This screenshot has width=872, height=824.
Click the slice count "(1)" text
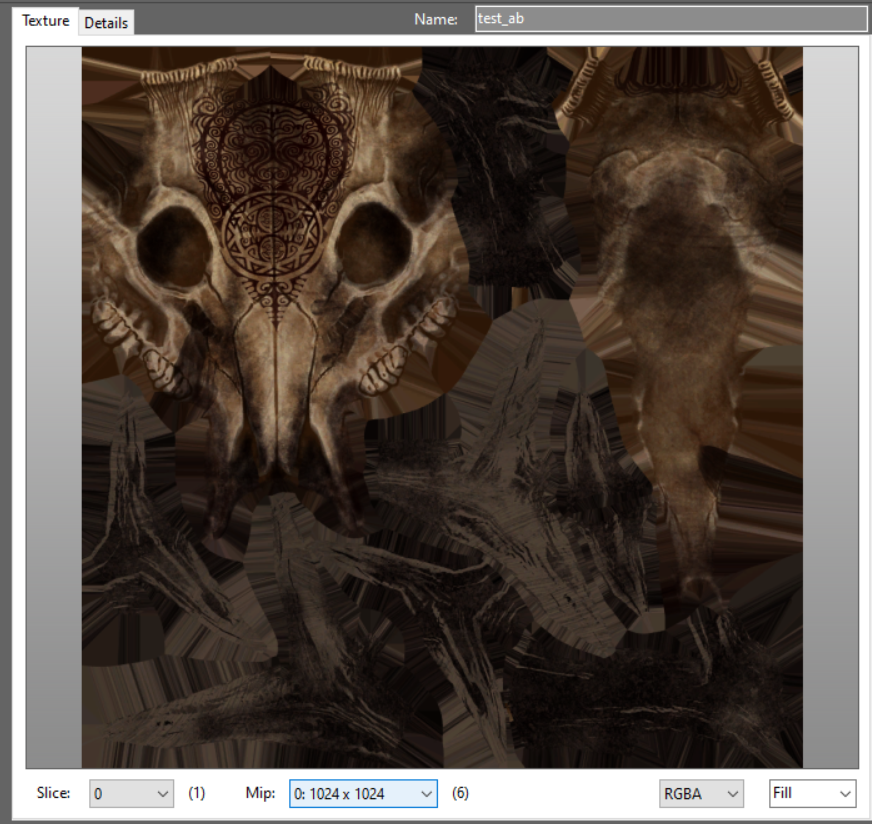point(197,794)
